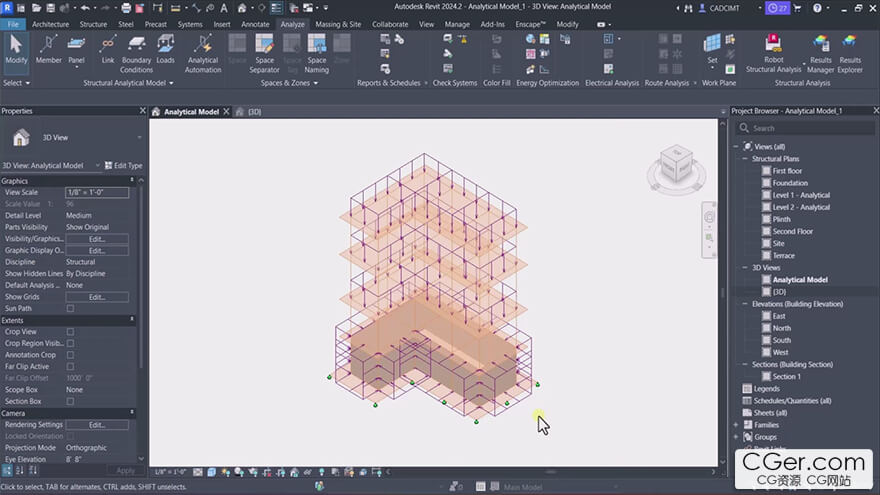
Task: Open the Results Manager
Action: [x=821, y=54]
